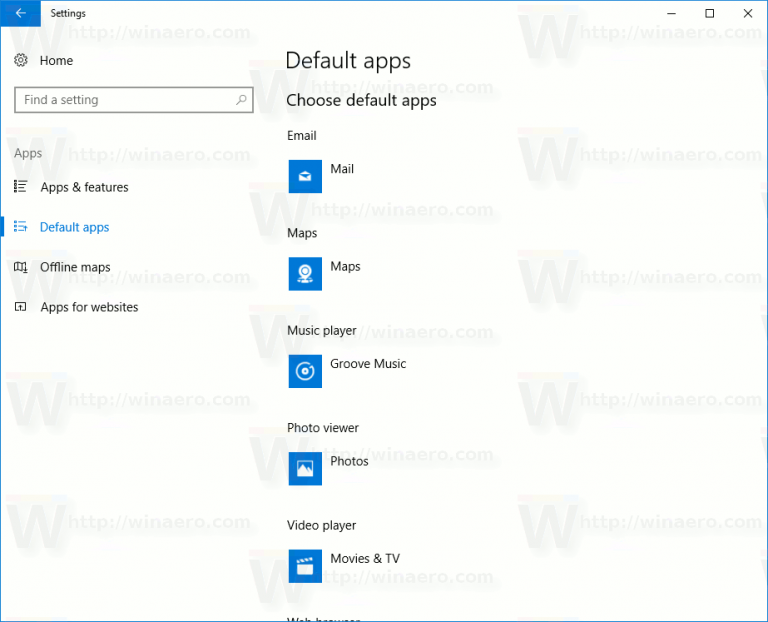The image size is (768, 622).
Task: Open Offline maps settings
Action: click(x=75, y=267)
